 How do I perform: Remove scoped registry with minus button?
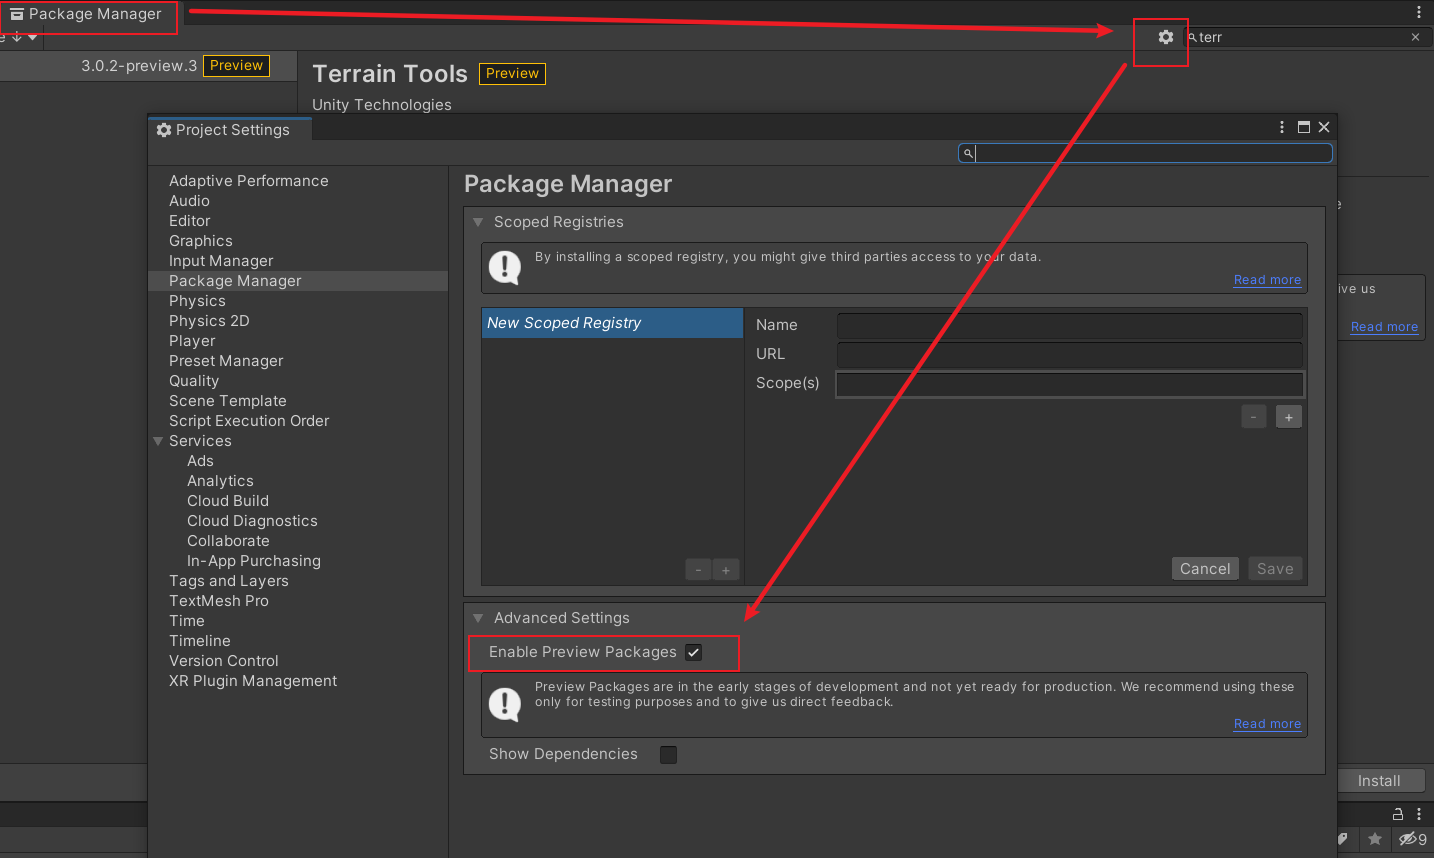pyautogui.click(x=698, y=570)
